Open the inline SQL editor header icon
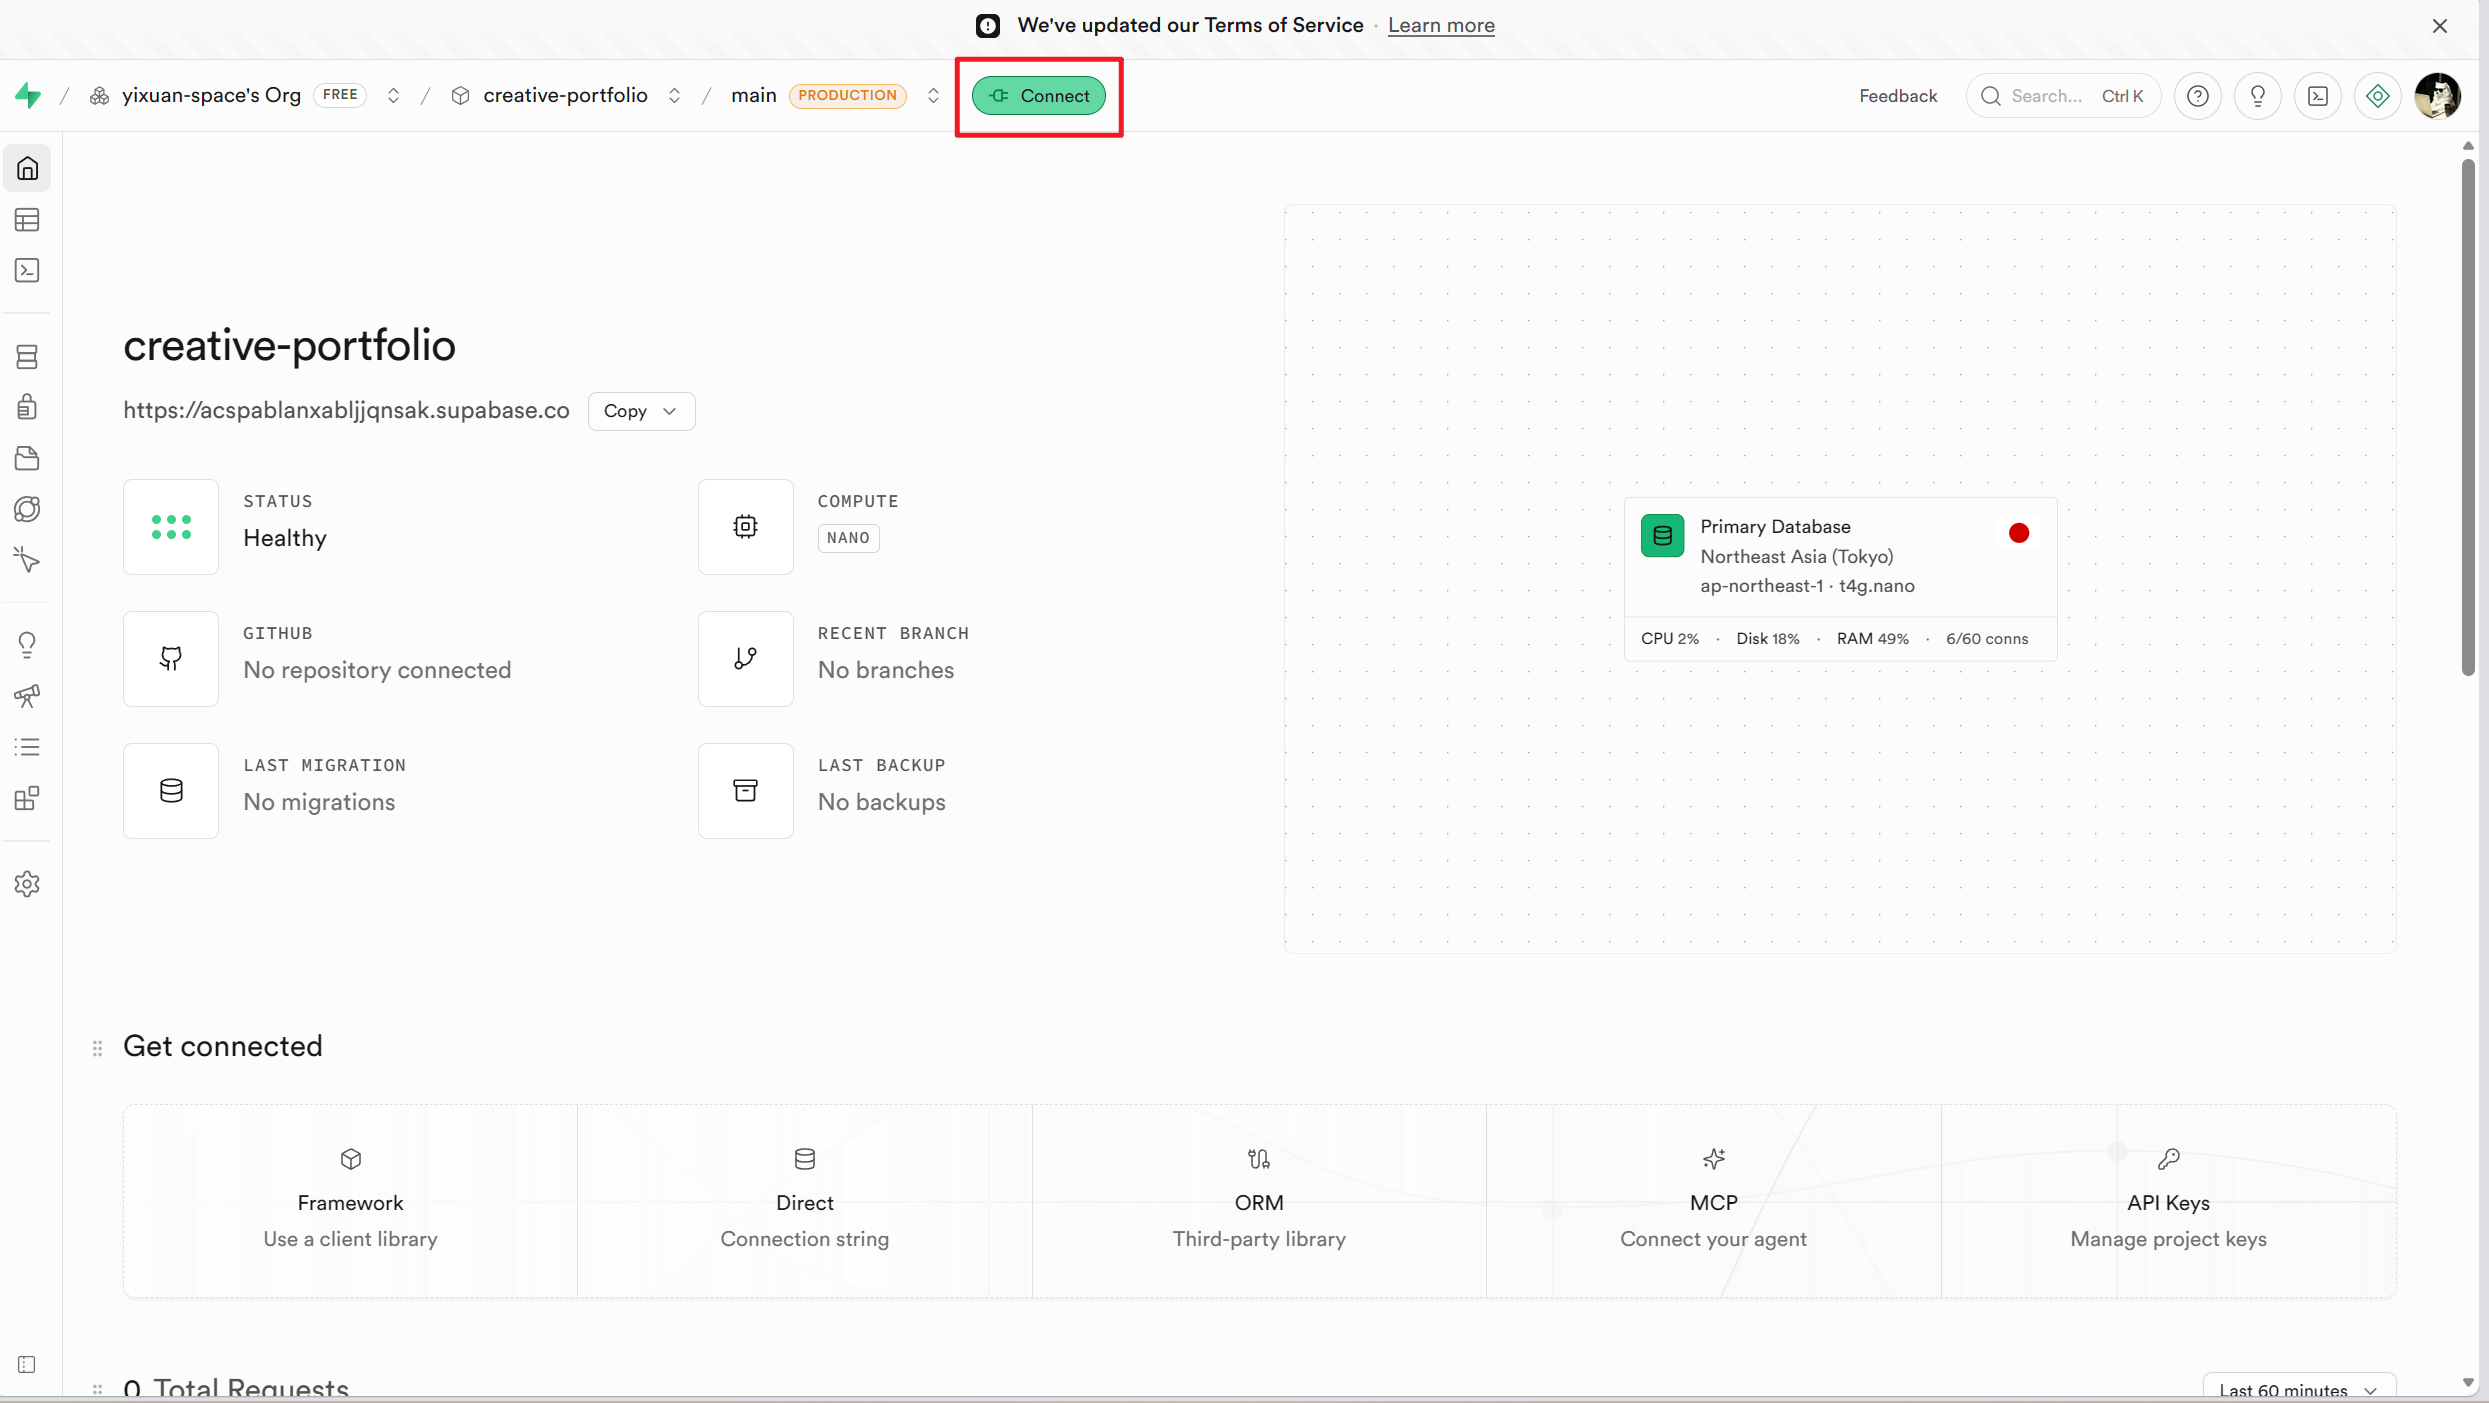 [x=2318, y=96]
